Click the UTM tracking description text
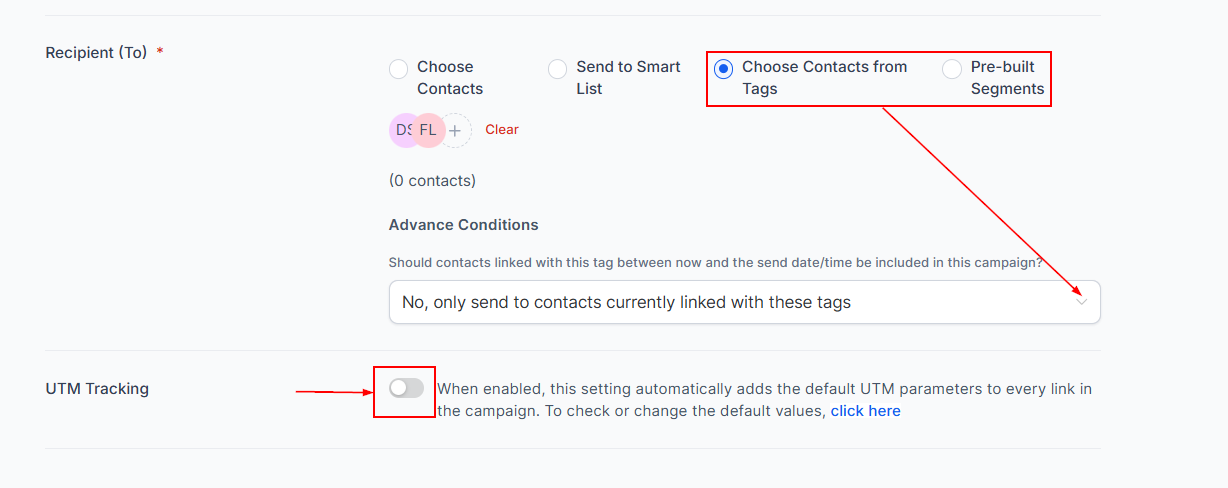 [x=764, y=389]
